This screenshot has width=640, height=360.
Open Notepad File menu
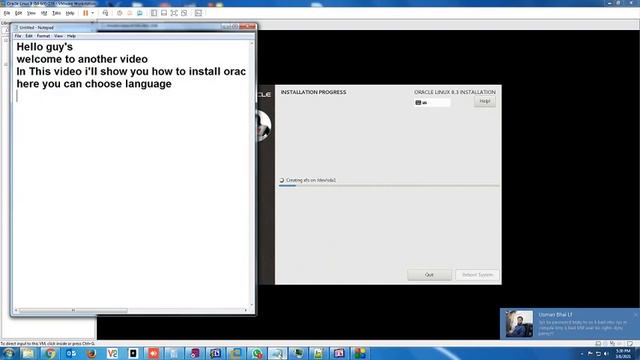point(18,36)
